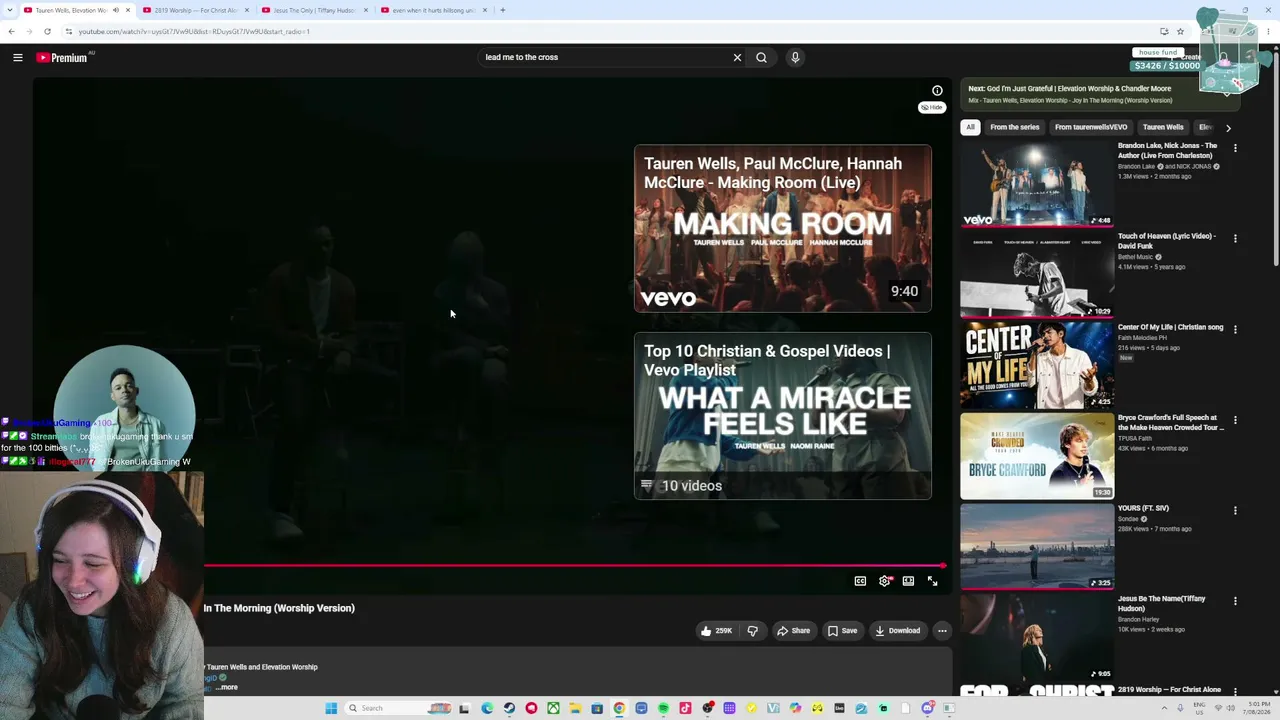This screenshot has height=720, width=1280.
Task: Download the video
Action: point(897,631)
